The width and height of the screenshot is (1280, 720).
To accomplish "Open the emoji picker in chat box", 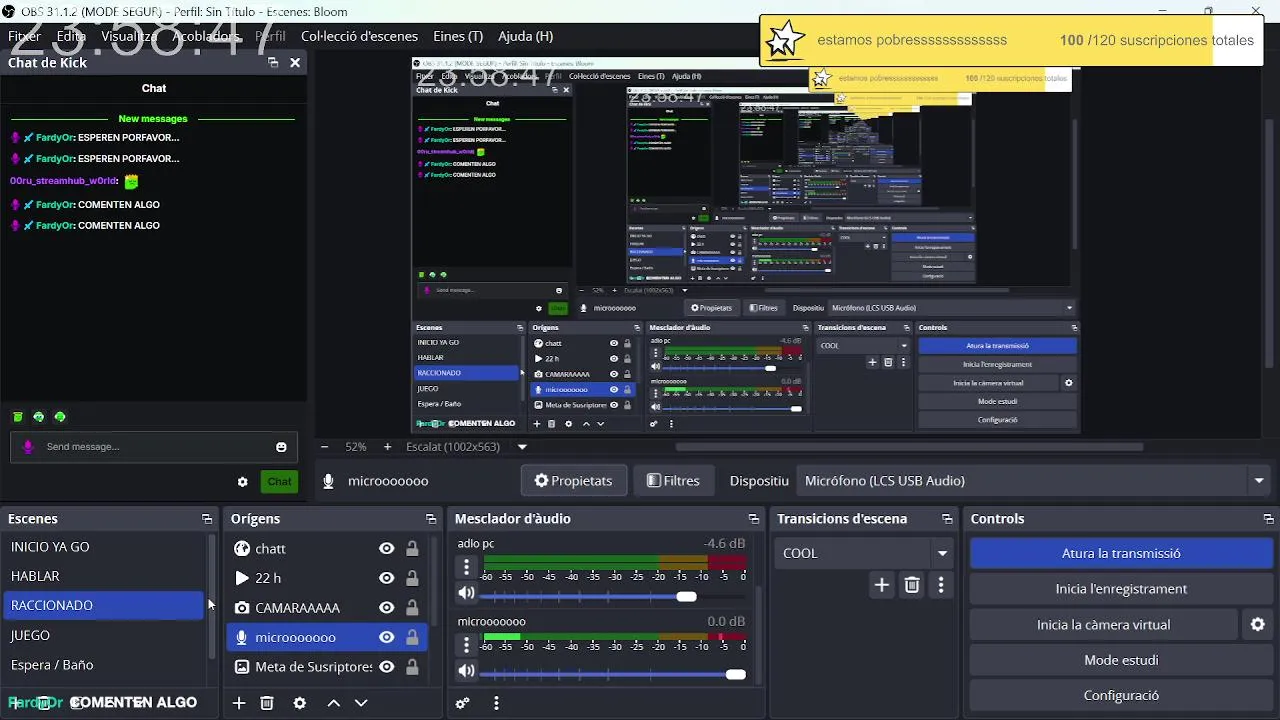I will click(281, 447).
